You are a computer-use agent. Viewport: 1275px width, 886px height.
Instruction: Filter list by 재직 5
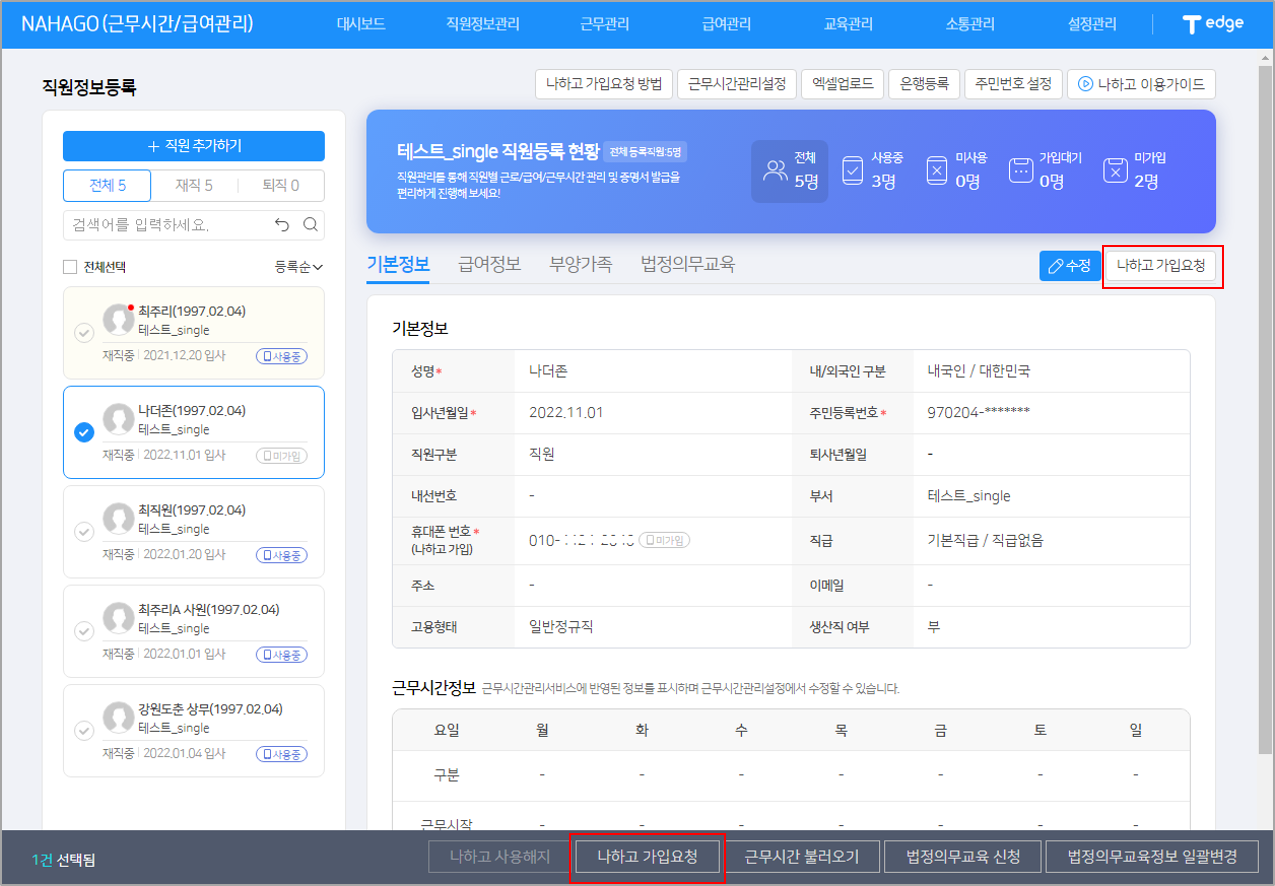[194, 186]
